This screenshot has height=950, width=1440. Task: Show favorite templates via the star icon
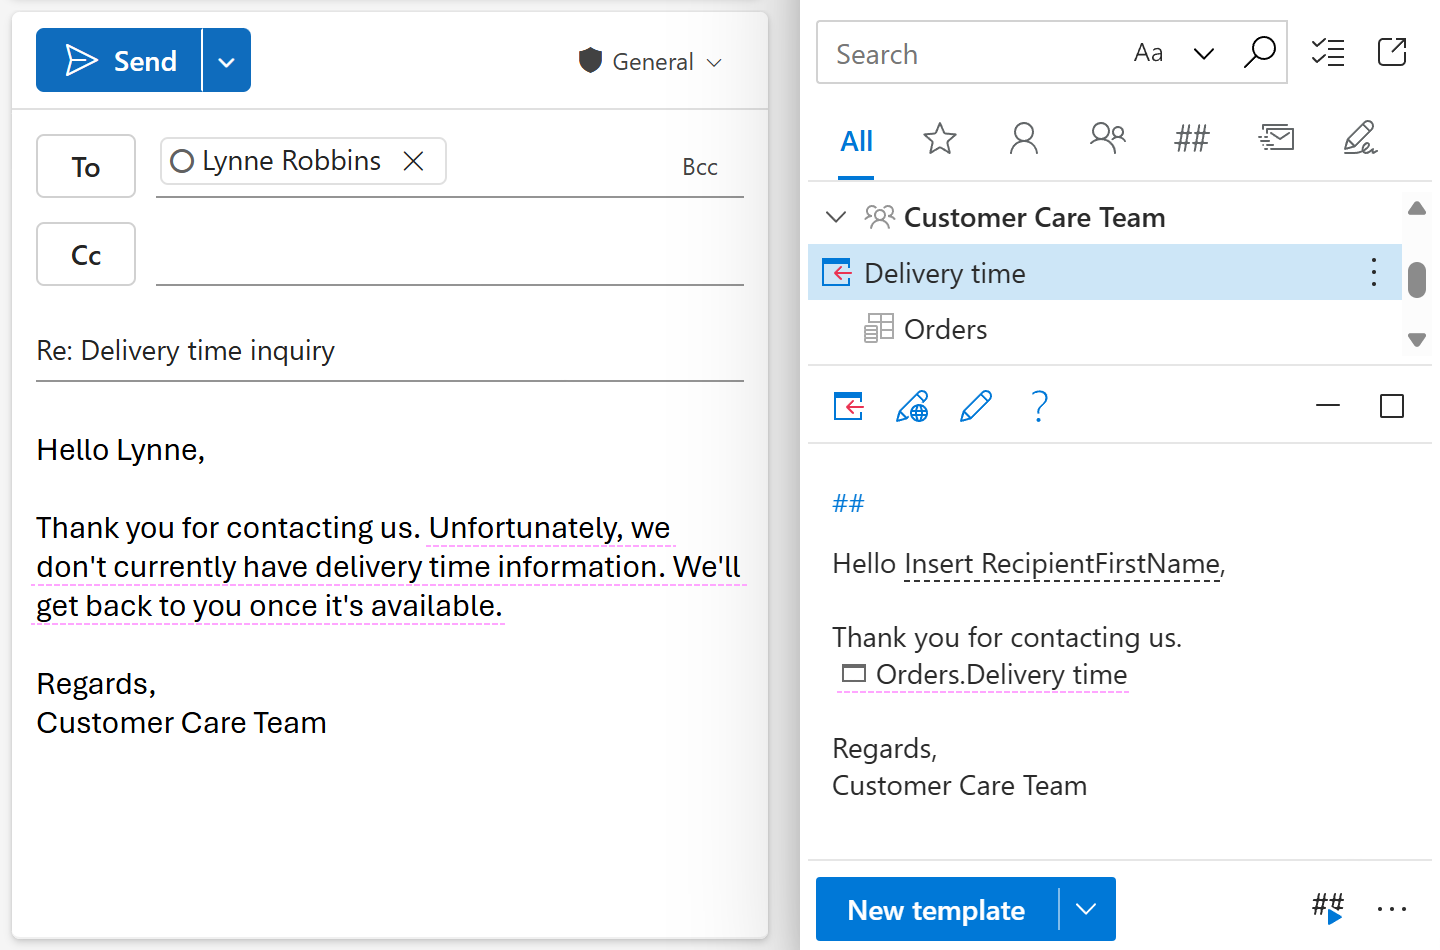940,139
